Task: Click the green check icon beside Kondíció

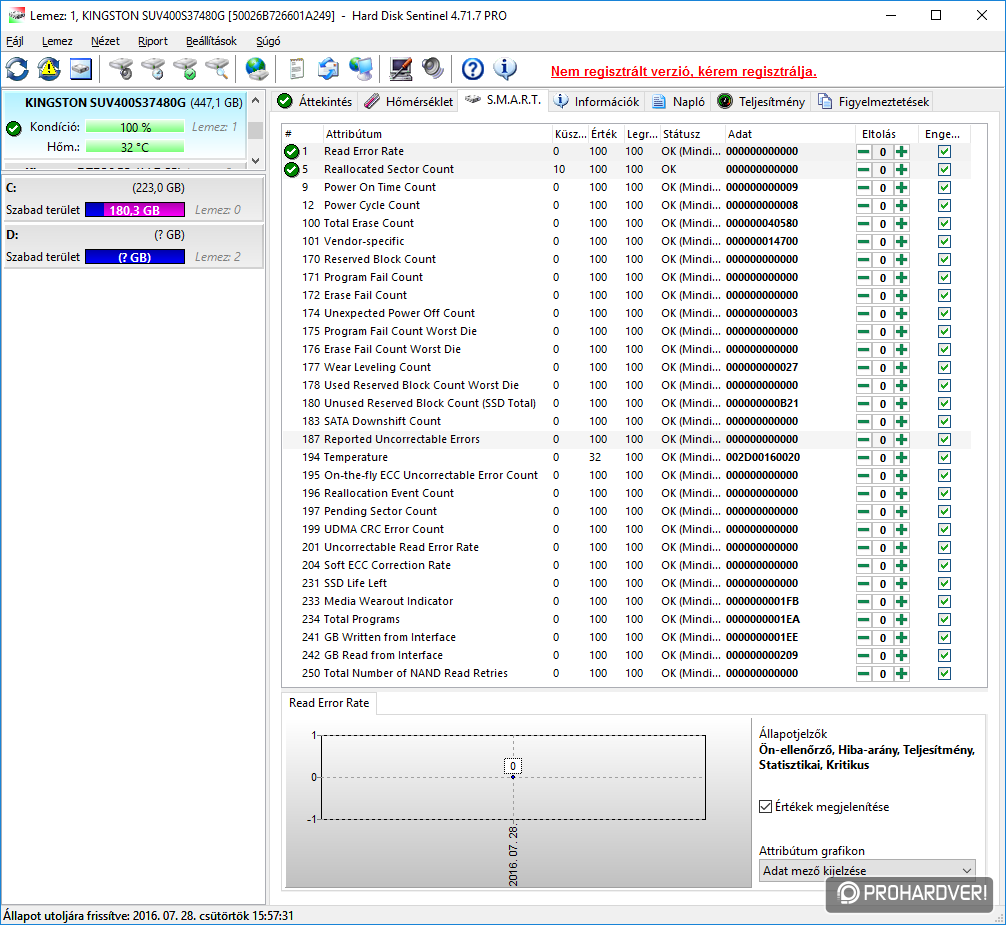Action: point(13,128)
